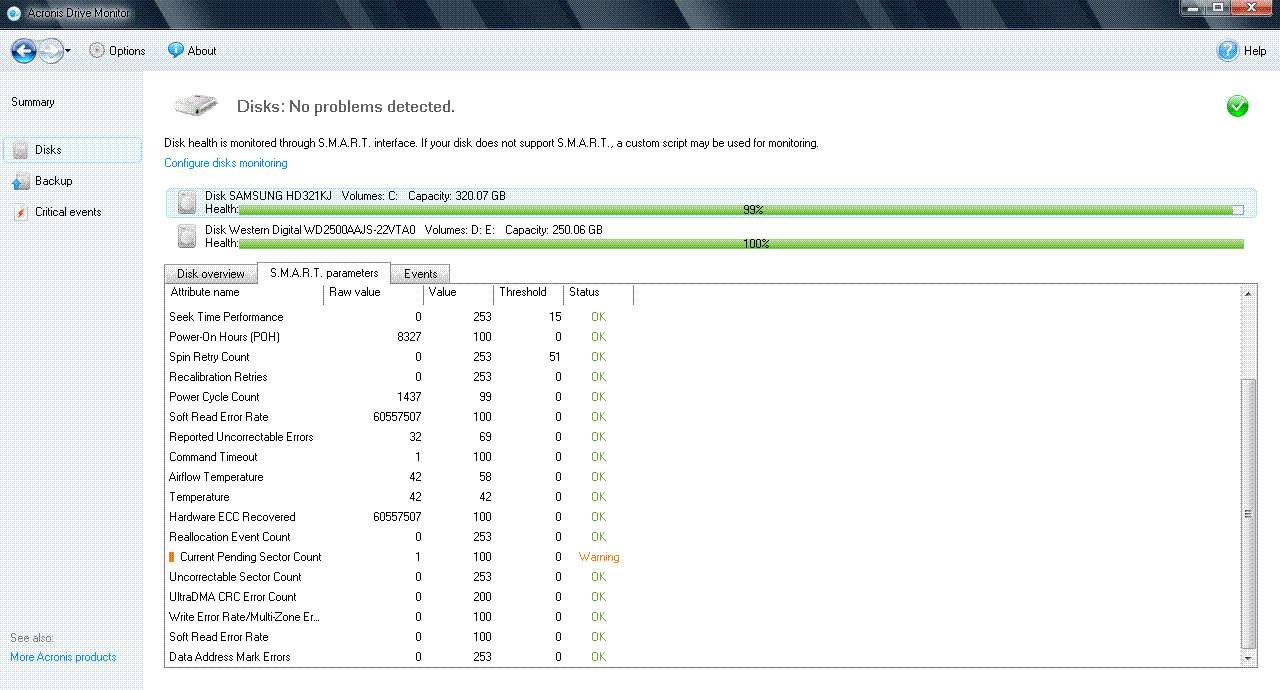Click the About info icon
This screenshot has width=1280, height=690.
coord(175,50)
